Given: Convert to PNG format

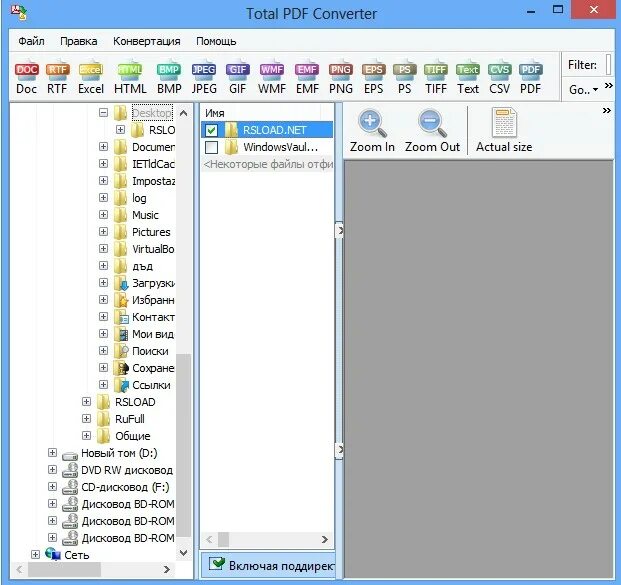Looking at the screenshot, I should (x=341, y=78).
